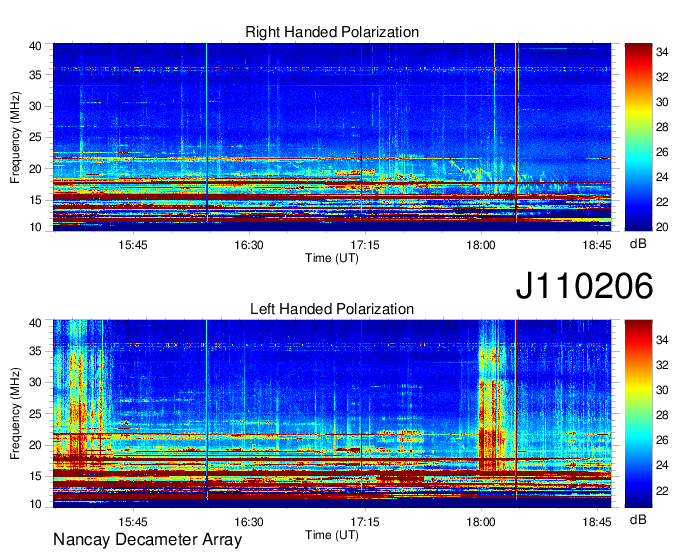This screenshot has height=552, width=680.
Task: Click the Right Handed plot's dB color bar
Action: point(638,137)
